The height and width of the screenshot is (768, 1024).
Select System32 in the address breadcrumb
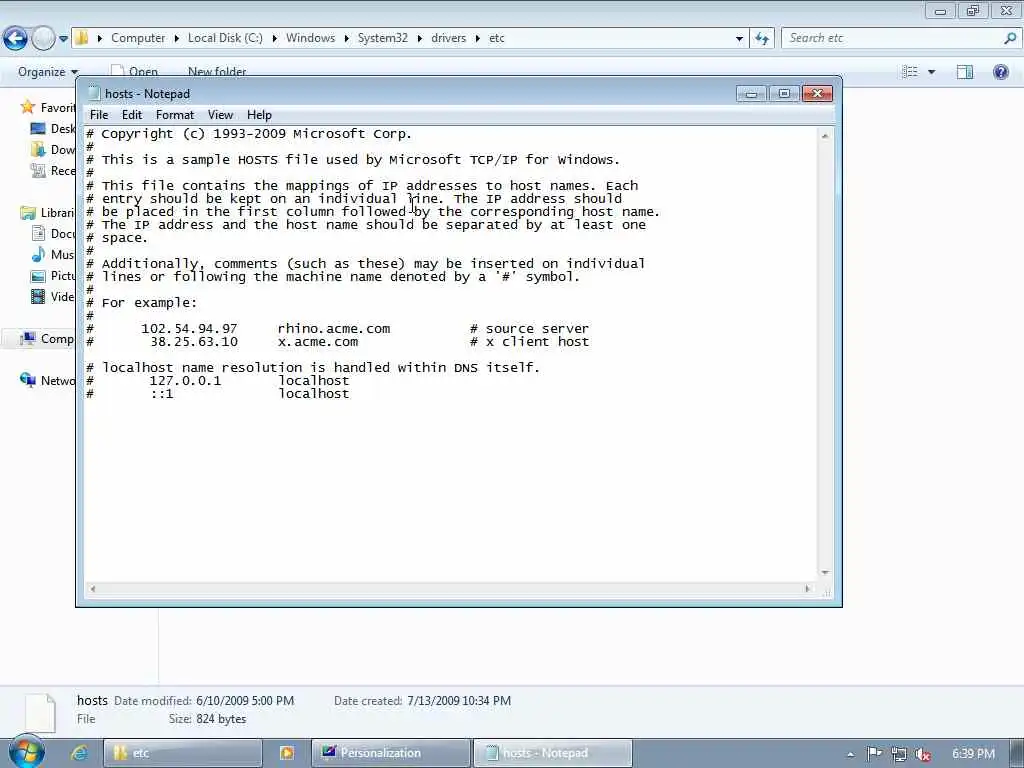click(383, 38)
